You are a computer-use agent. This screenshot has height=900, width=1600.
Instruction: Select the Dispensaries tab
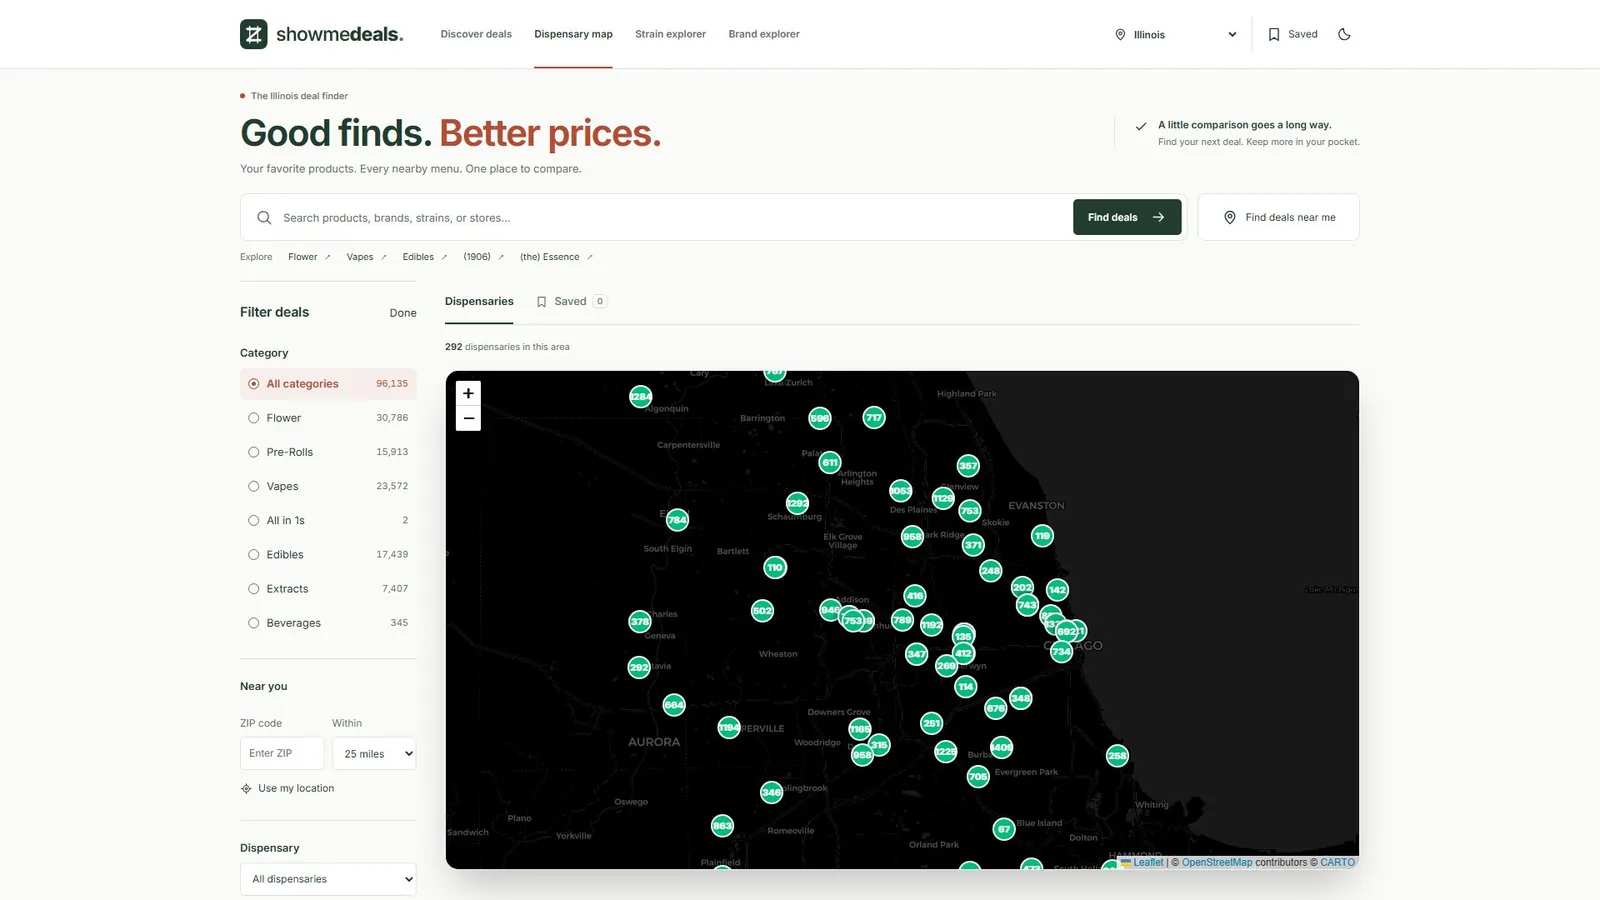pos(479,301)
